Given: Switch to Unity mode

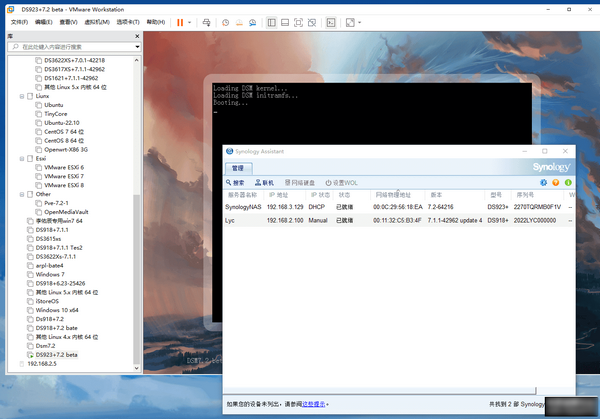Looking at the screenshot, I should [x=312, y=23].
